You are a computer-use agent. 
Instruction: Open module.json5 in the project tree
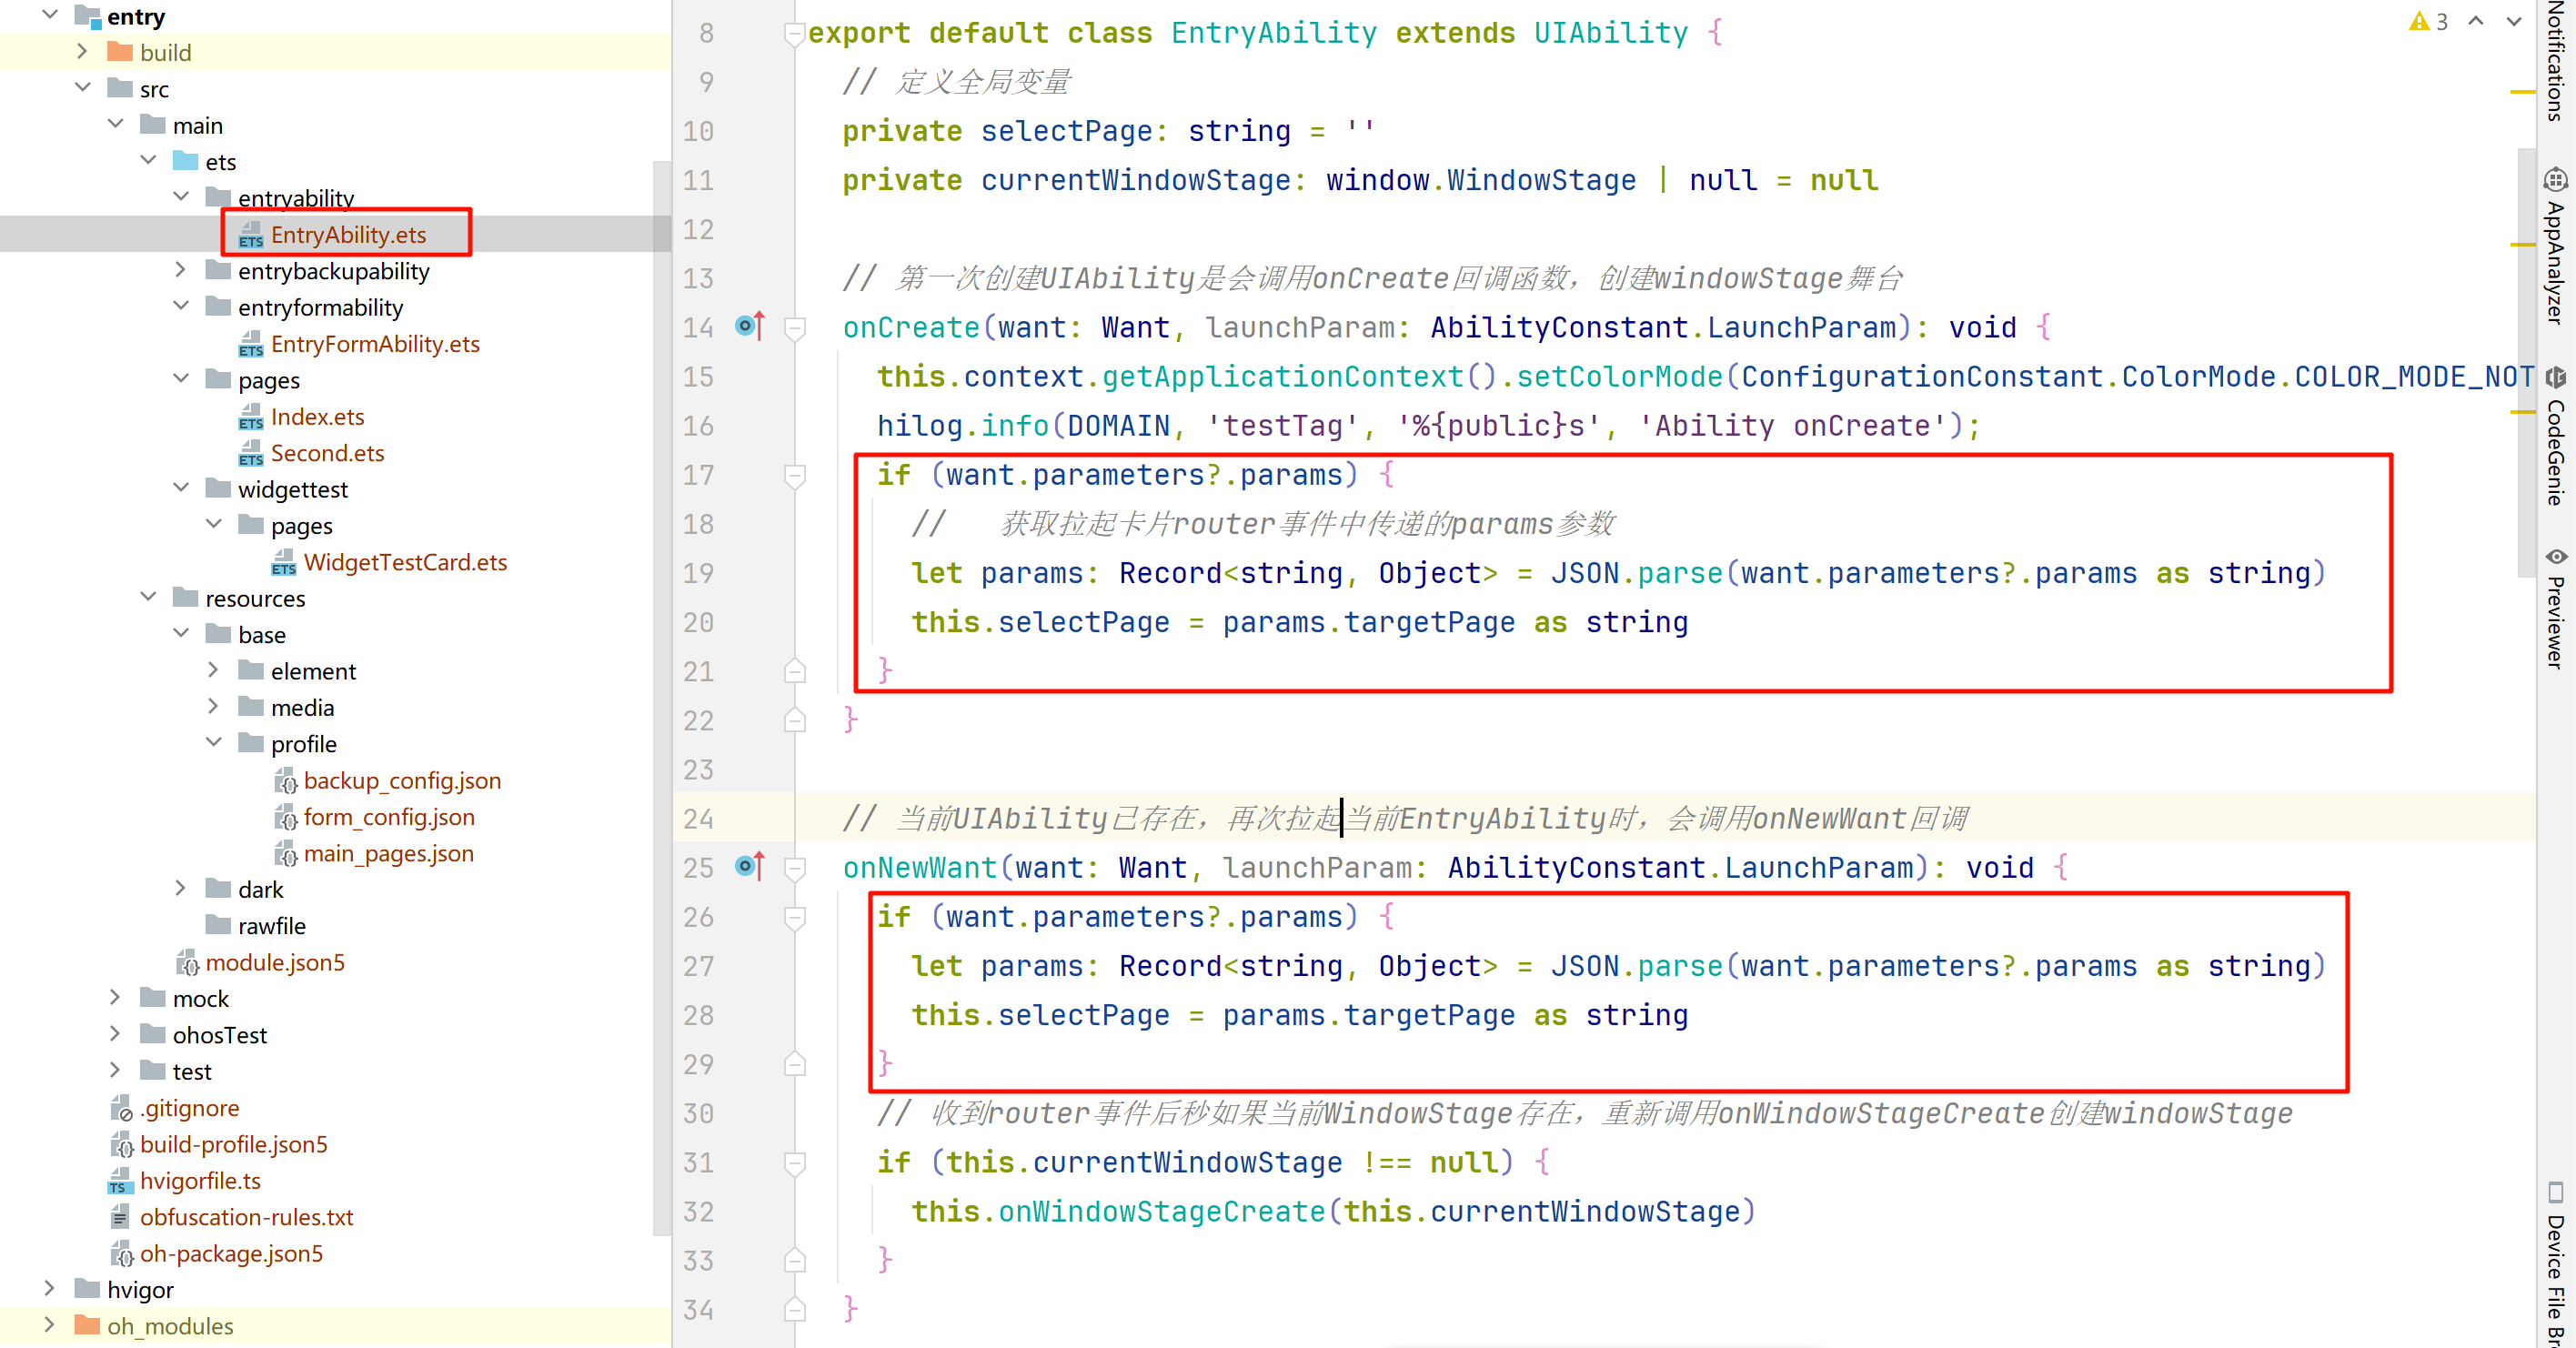coord(274,962)
